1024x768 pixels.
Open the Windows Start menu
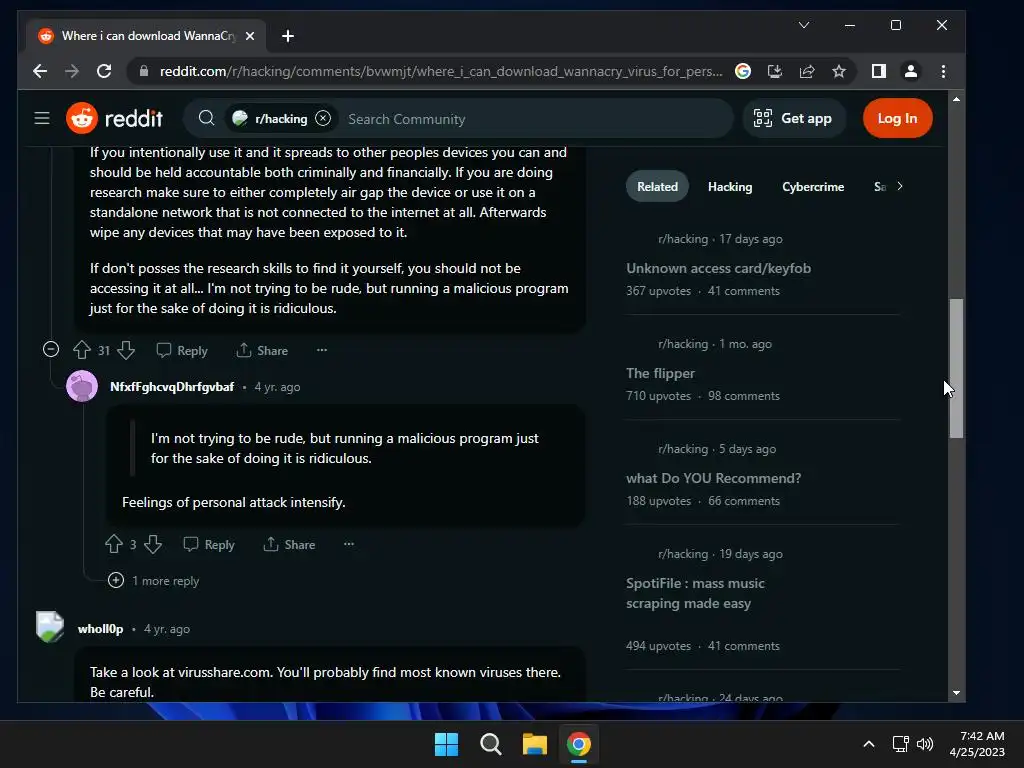tap(447, 744)
